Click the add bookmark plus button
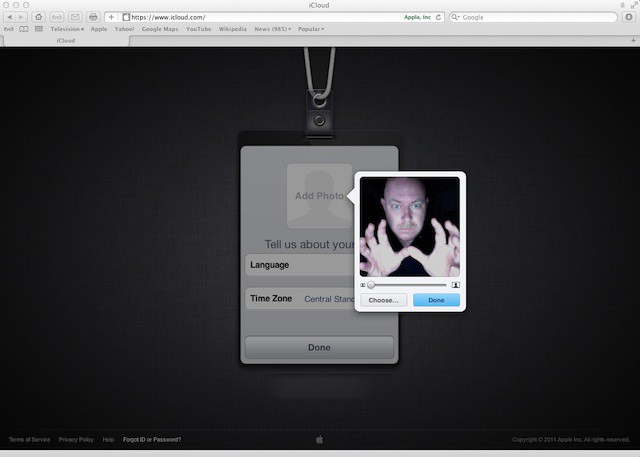Viewport: 640px width, 457px height. coord(111,17)
